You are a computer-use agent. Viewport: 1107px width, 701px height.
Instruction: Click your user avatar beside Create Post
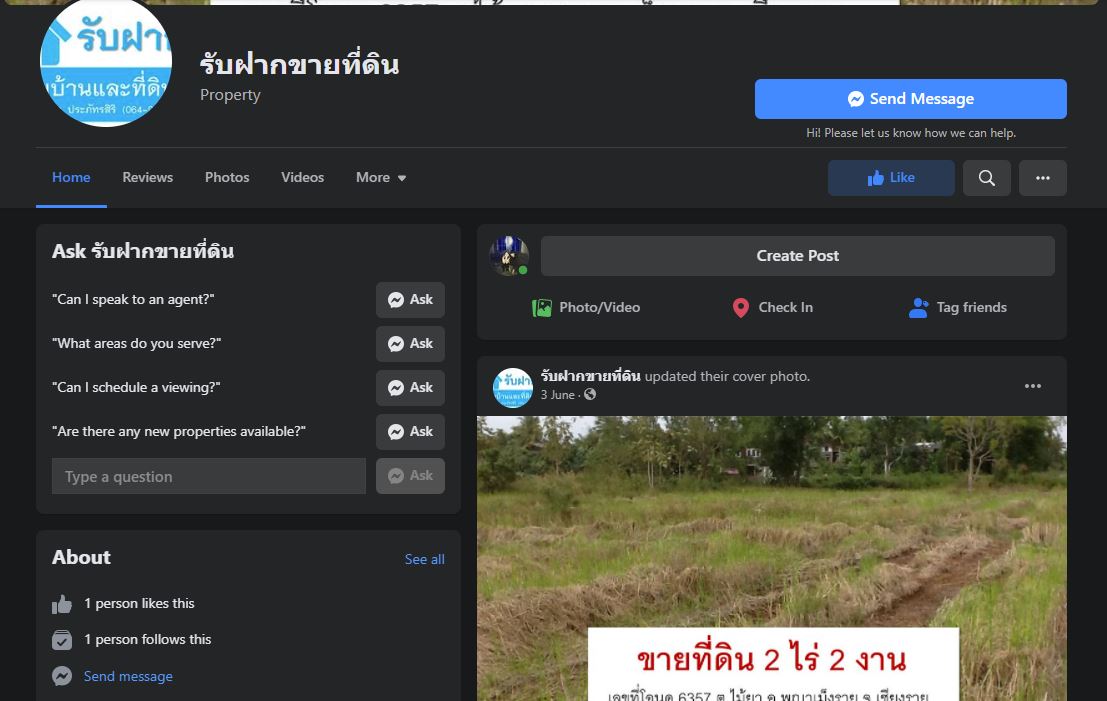tap(509, 256)
